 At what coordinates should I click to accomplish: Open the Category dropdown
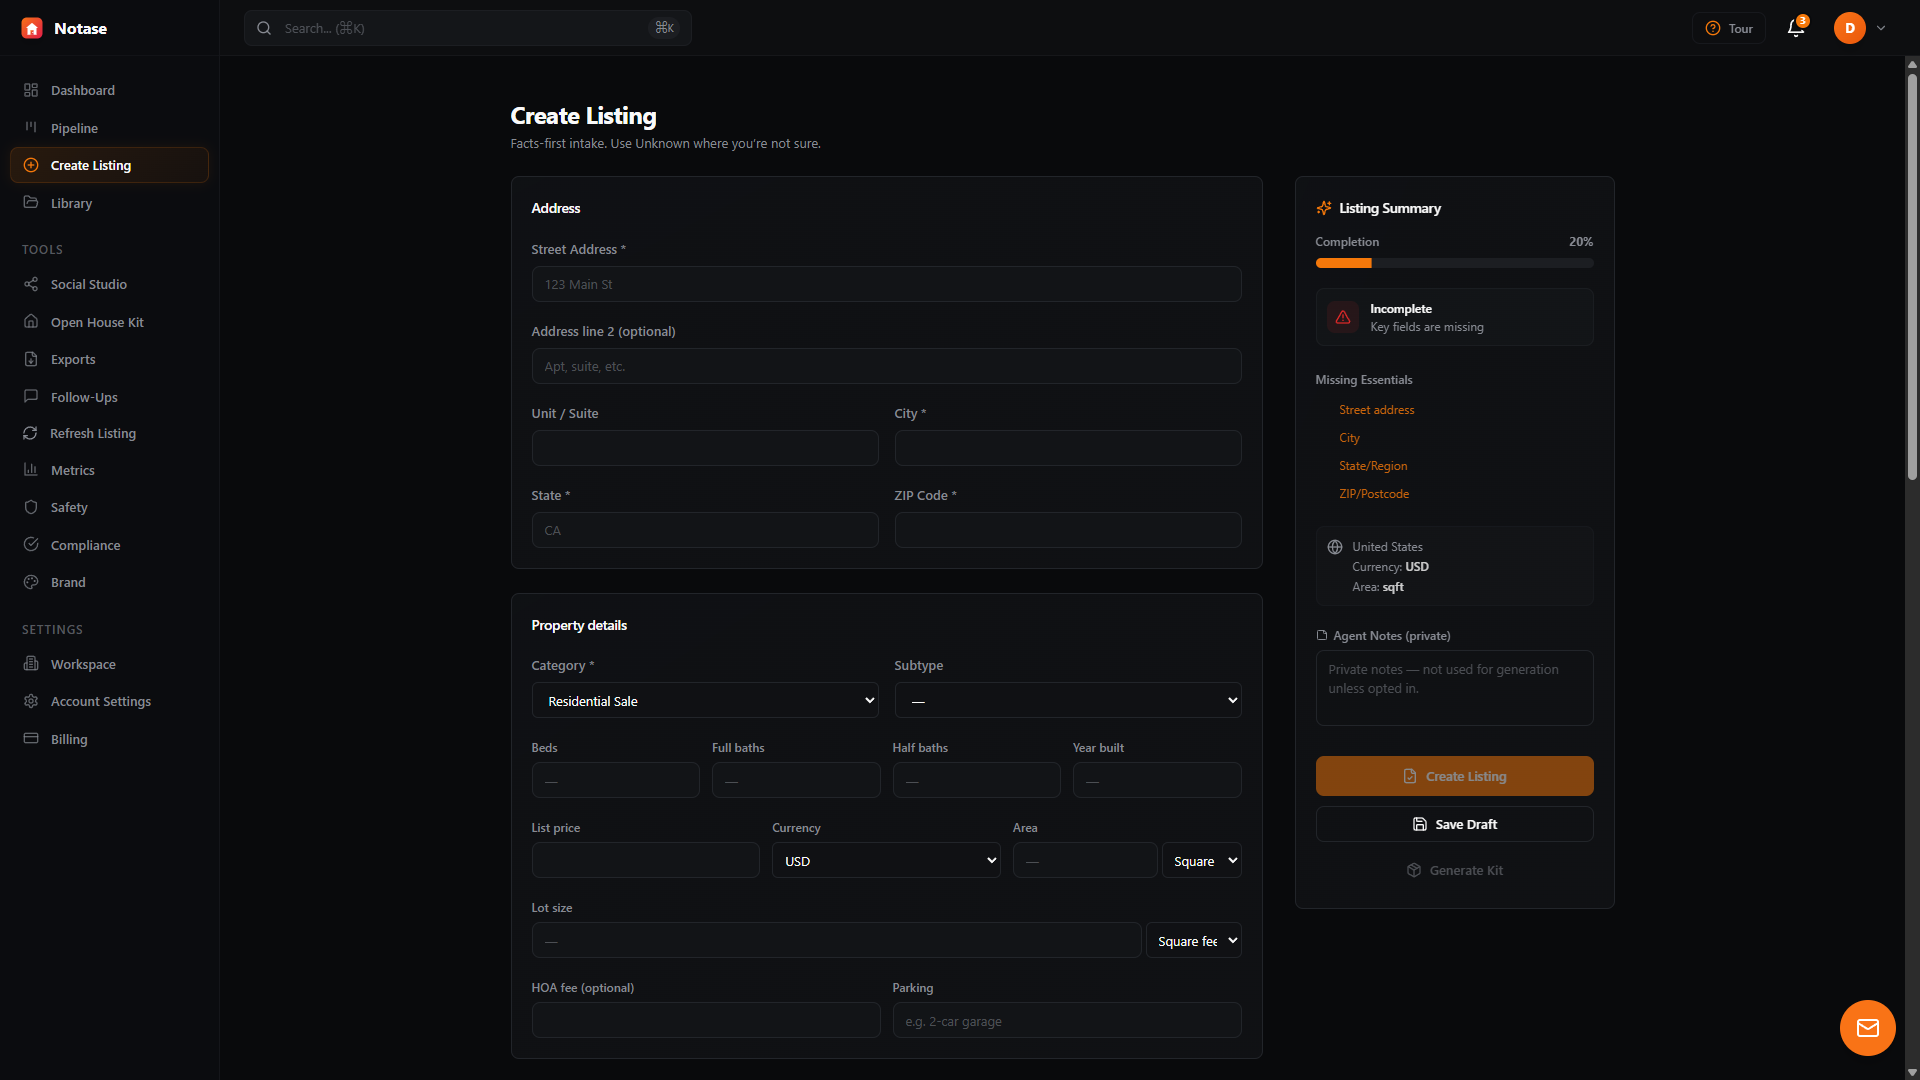tap(704, 700)
